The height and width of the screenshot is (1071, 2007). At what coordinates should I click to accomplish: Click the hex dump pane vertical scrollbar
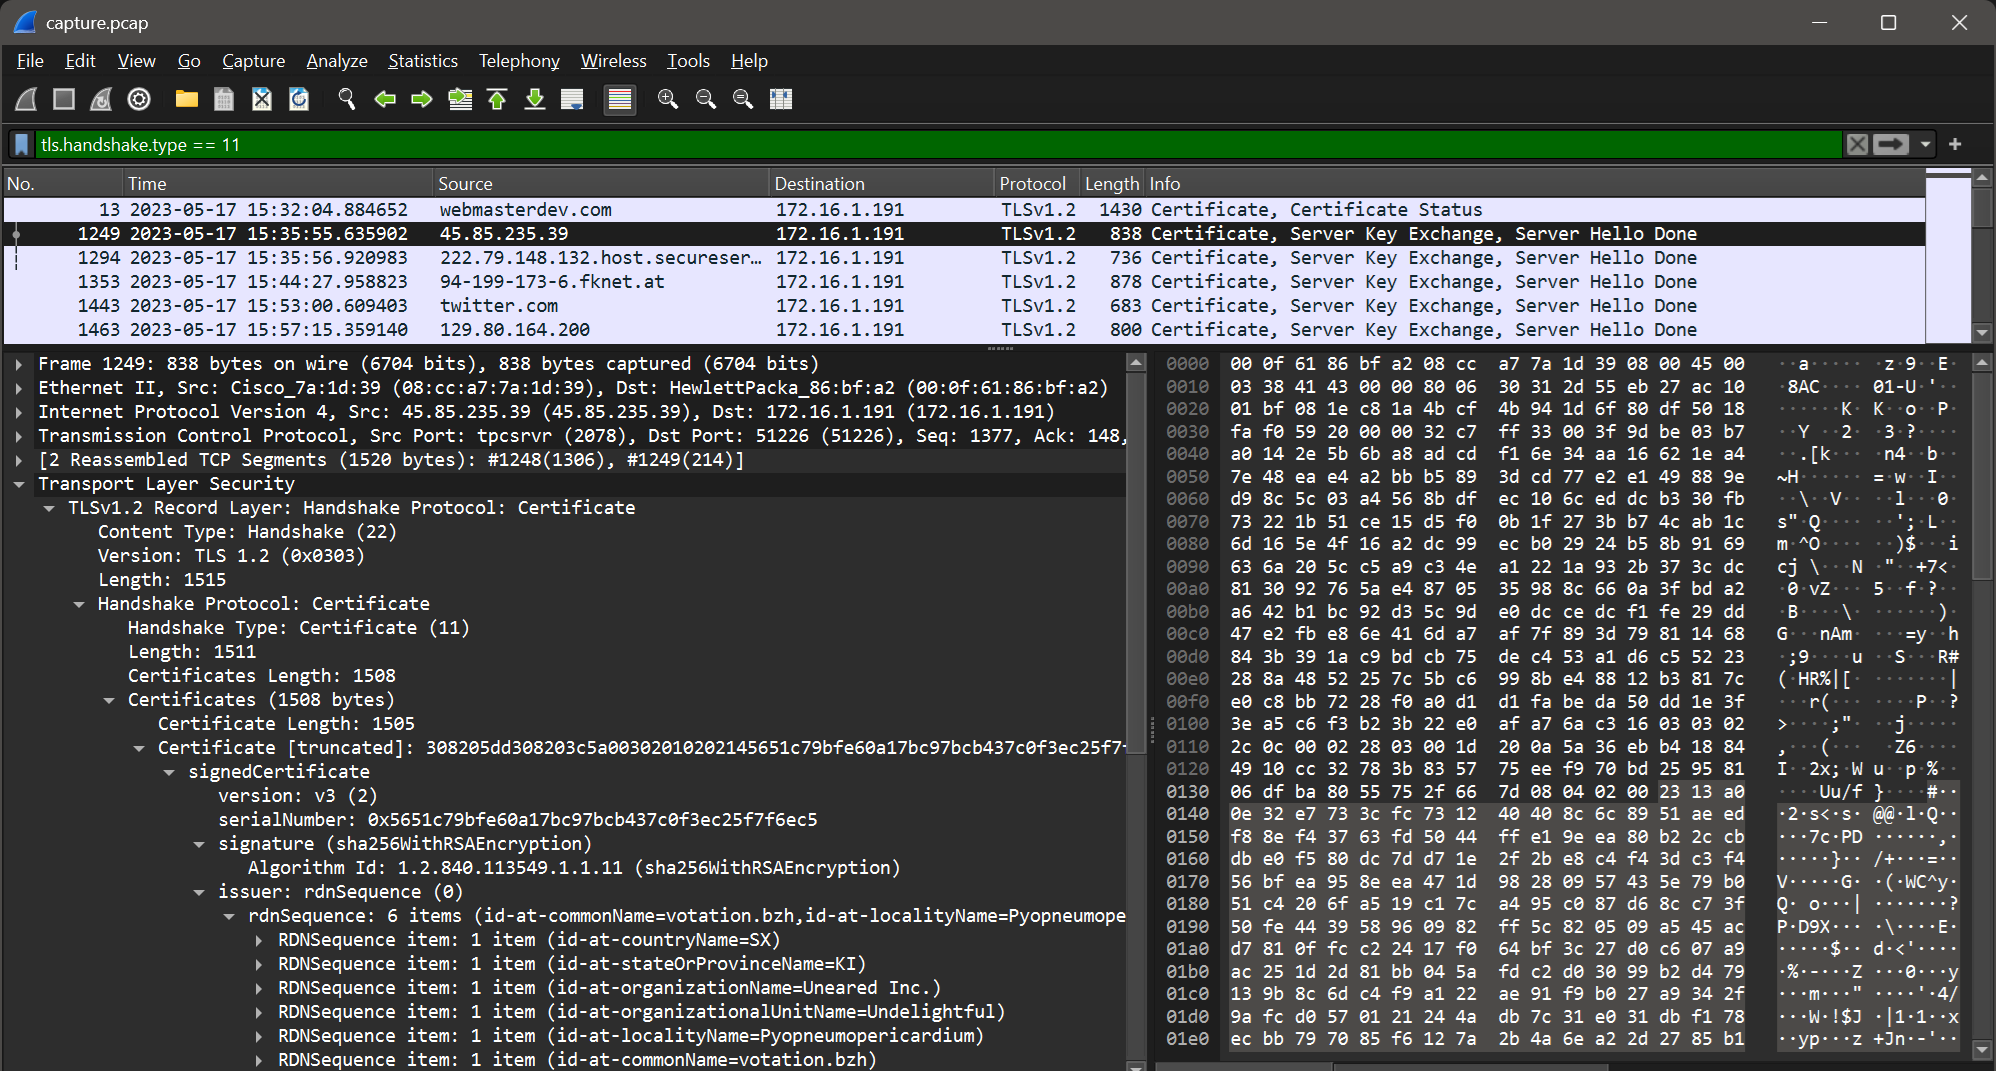tap(1981, 704)
